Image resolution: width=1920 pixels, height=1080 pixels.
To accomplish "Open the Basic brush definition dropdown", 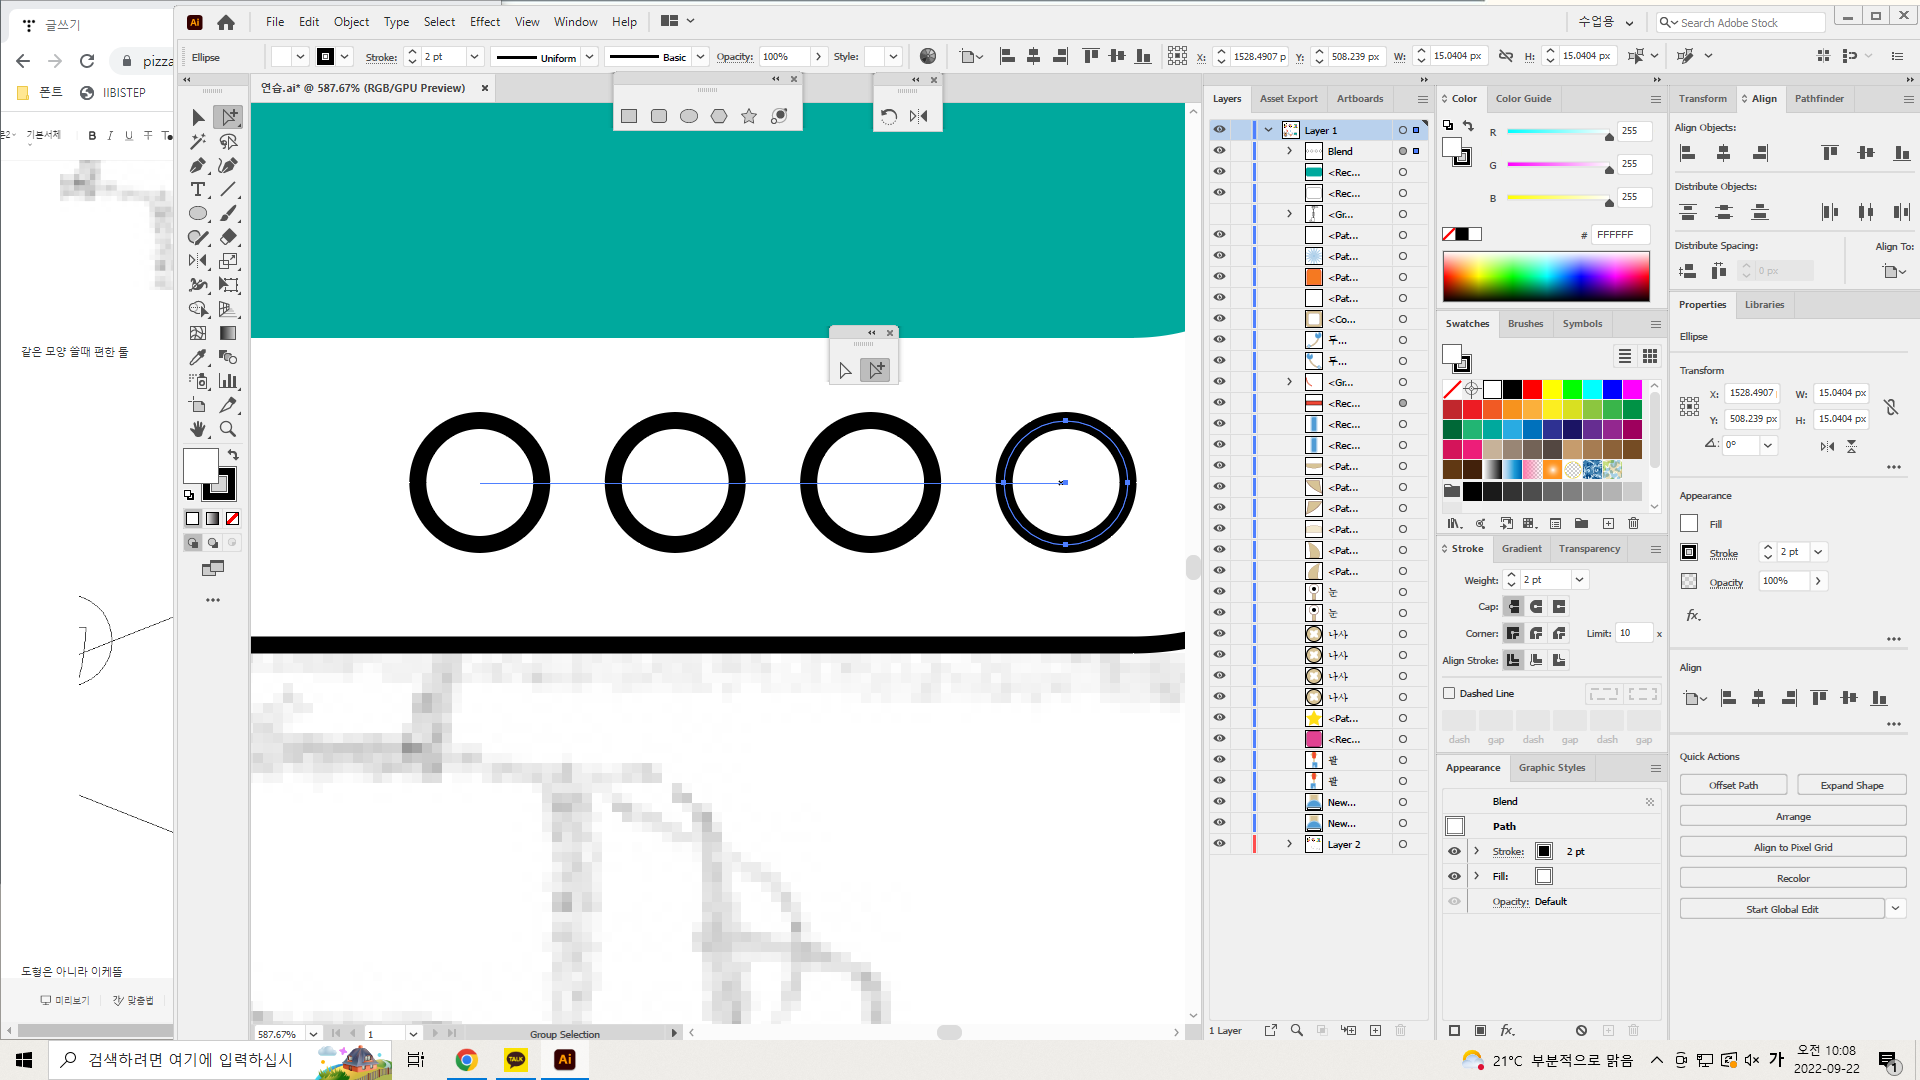I will (701, 57).
